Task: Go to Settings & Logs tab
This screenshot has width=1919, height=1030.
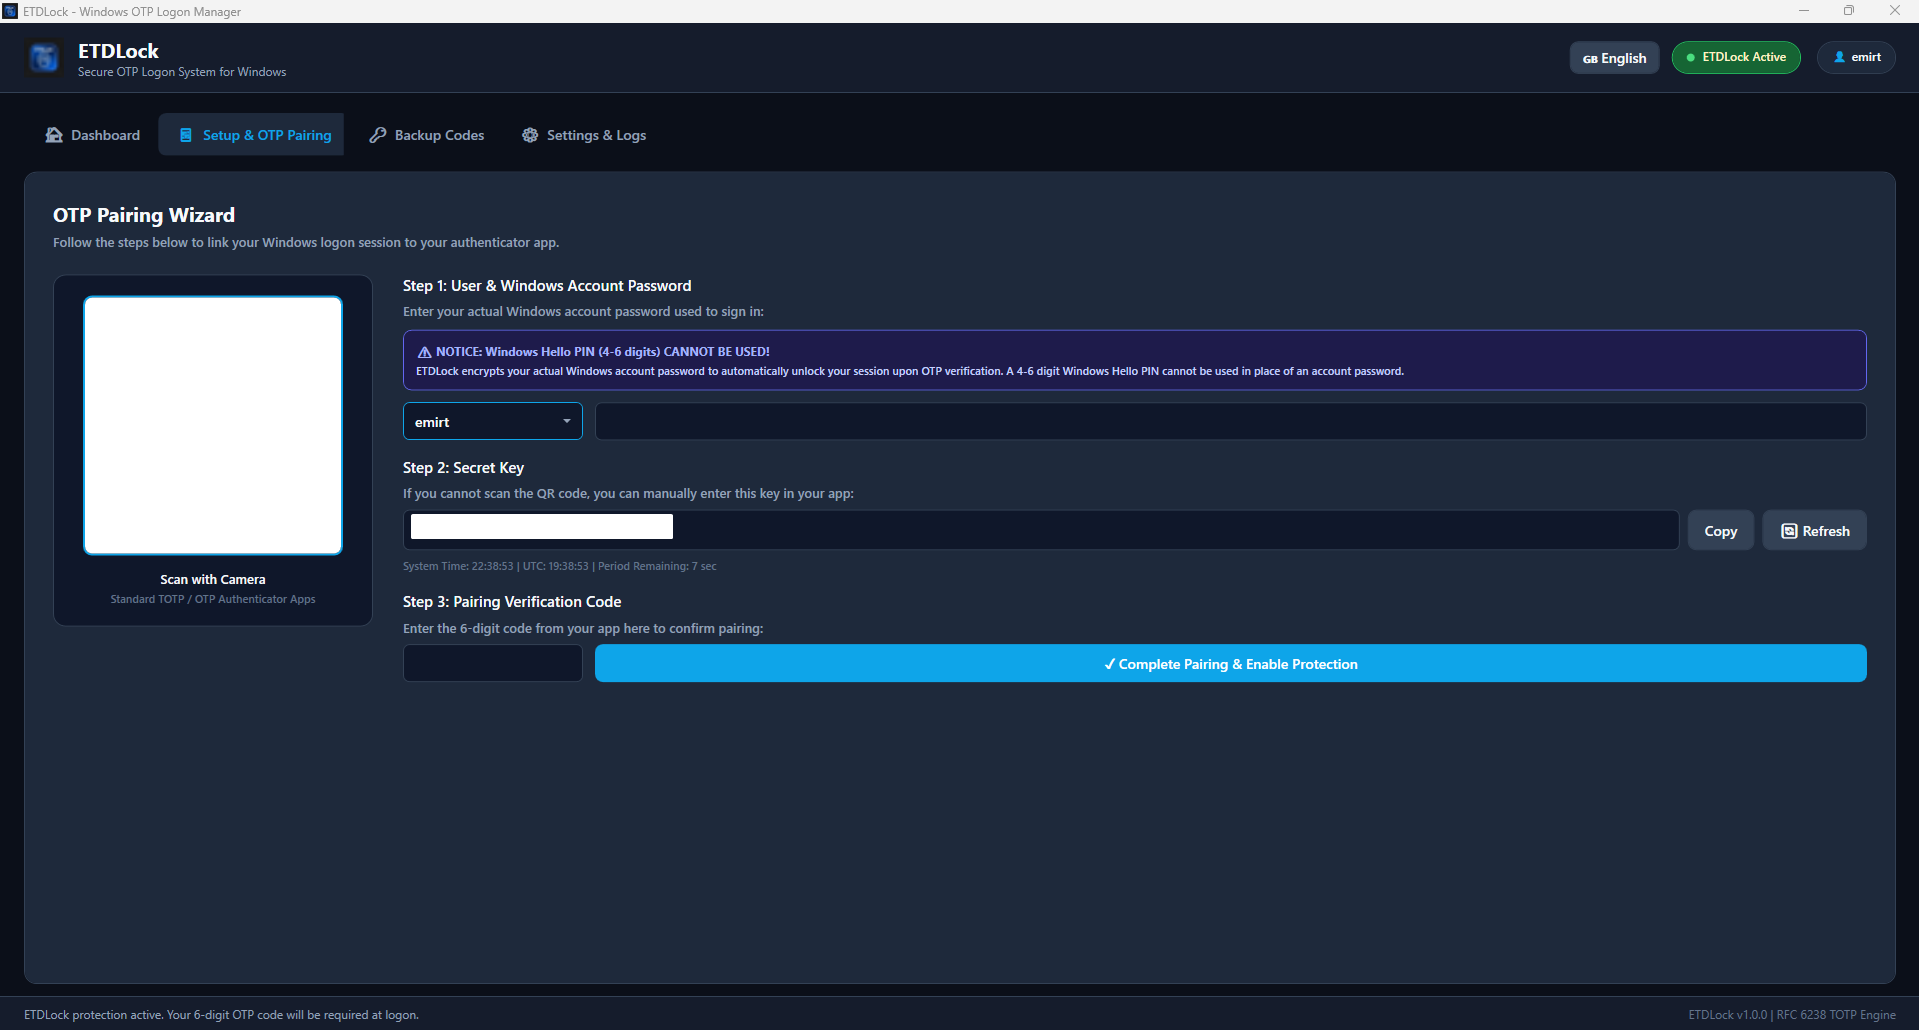Action: point(584,135)
